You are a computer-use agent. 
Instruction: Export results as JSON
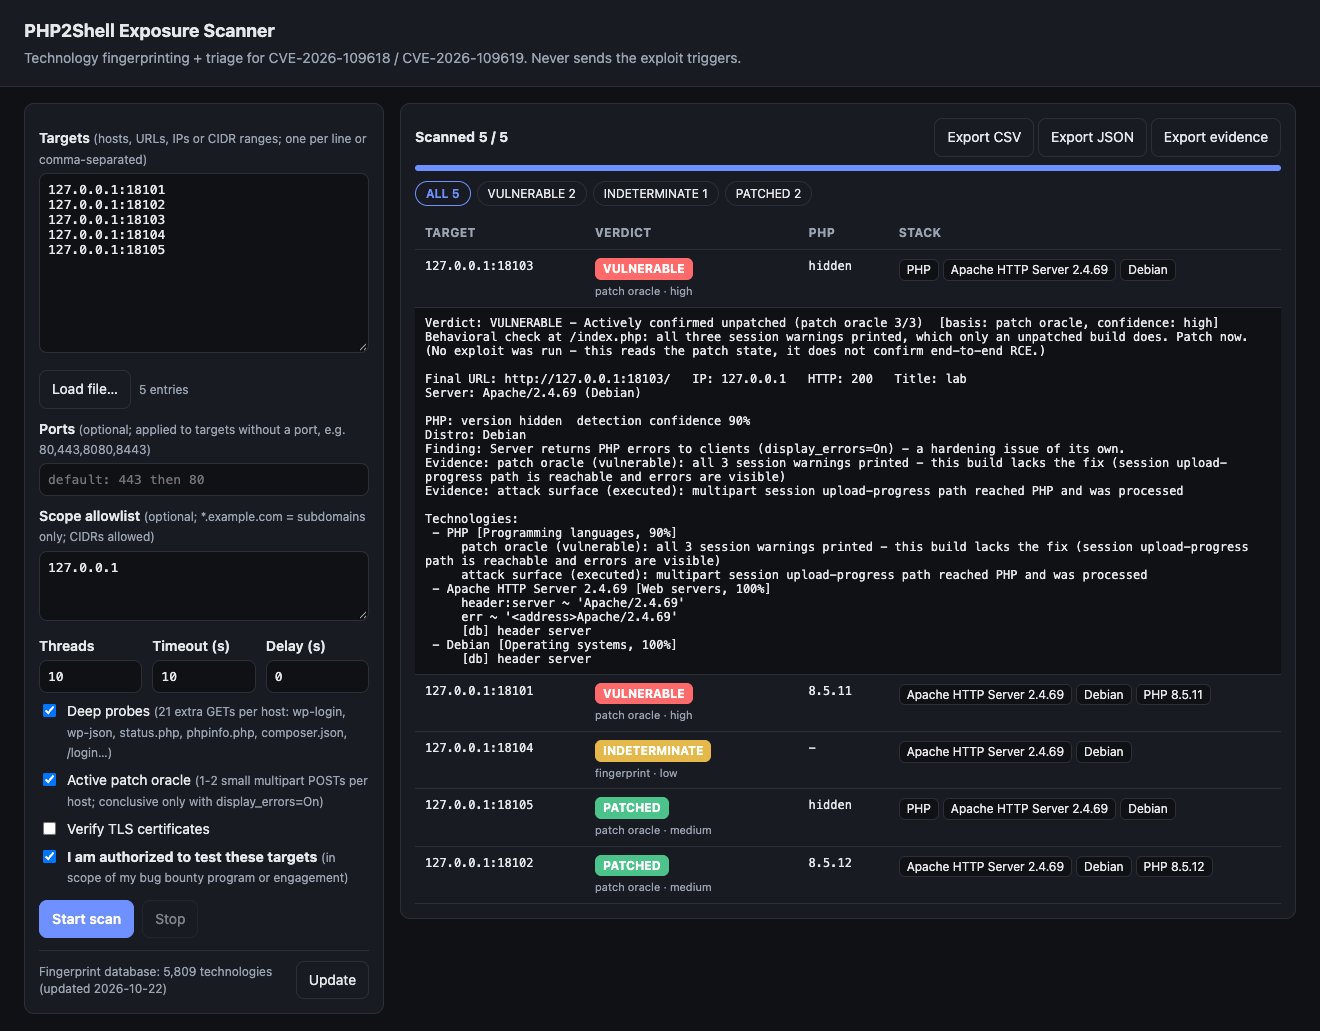coord(1092,137)
